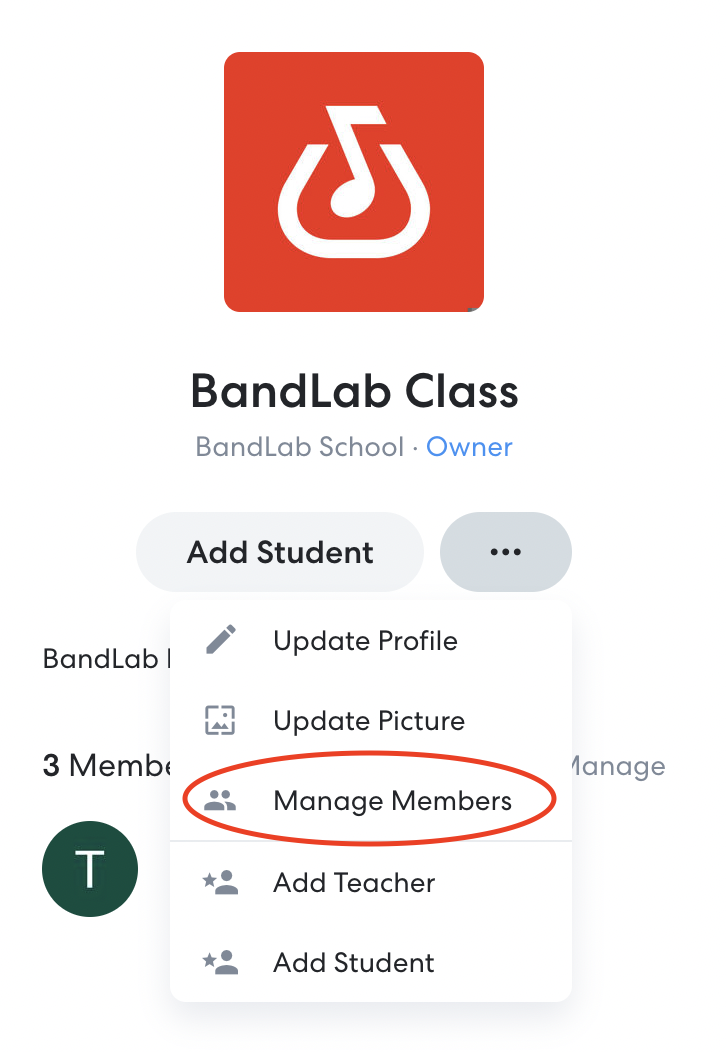
Task: Click the people icon beside Manage Members
Action: pyautogui.click(x=220, y=800)
